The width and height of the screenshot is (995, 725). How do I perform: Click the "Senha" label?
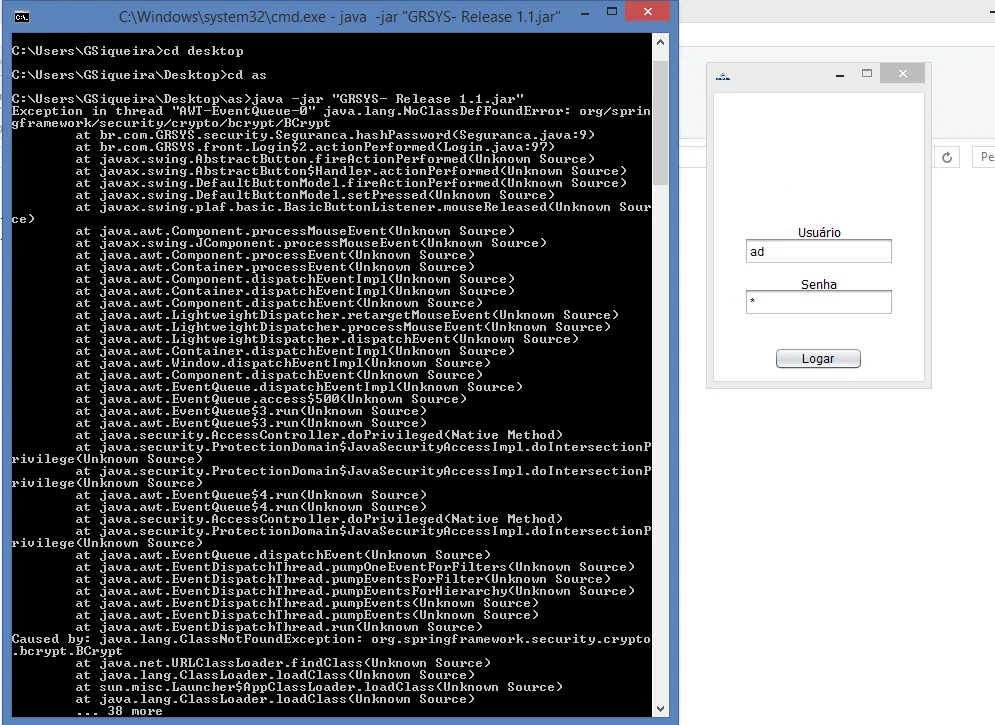819,285
